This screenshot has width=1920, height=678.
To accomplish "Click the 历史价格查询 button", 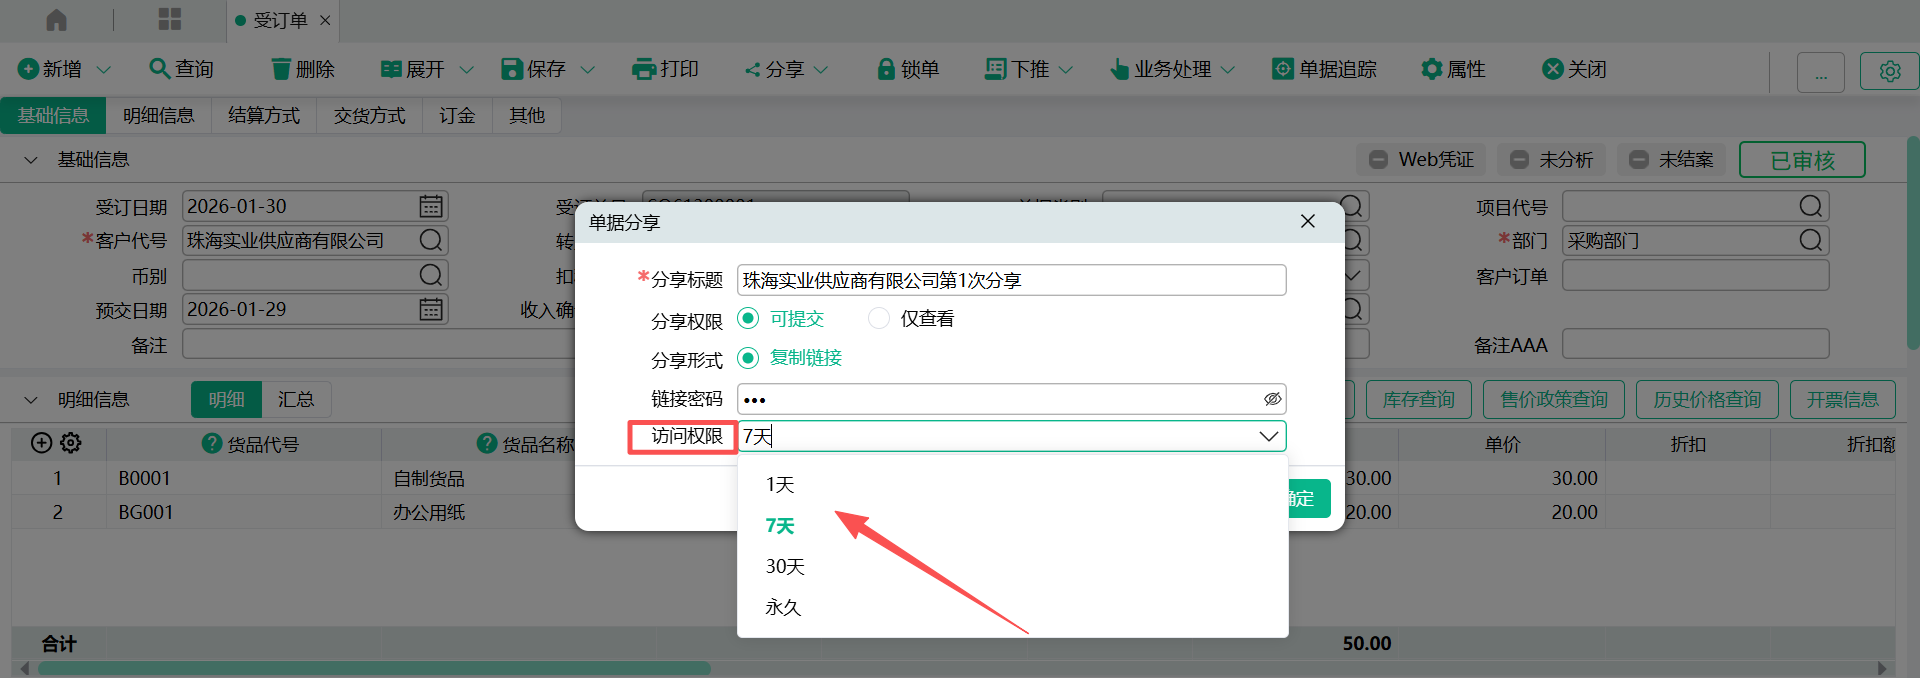I will coord(1706,400).
